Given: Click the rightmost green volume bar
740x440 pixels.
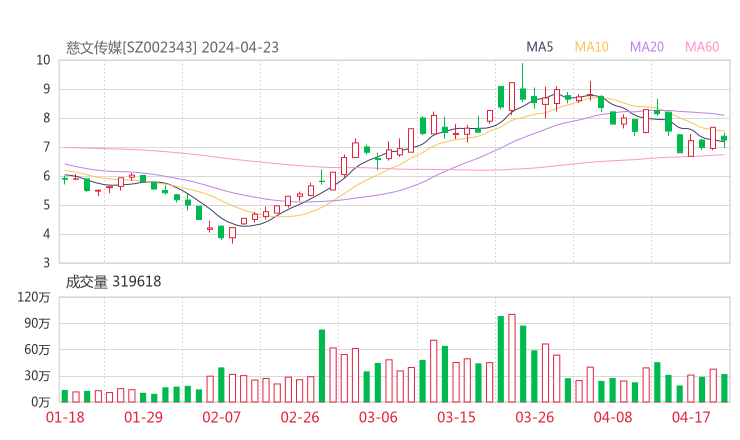Looking at the screenshot, I should click(x=724, y=388).
